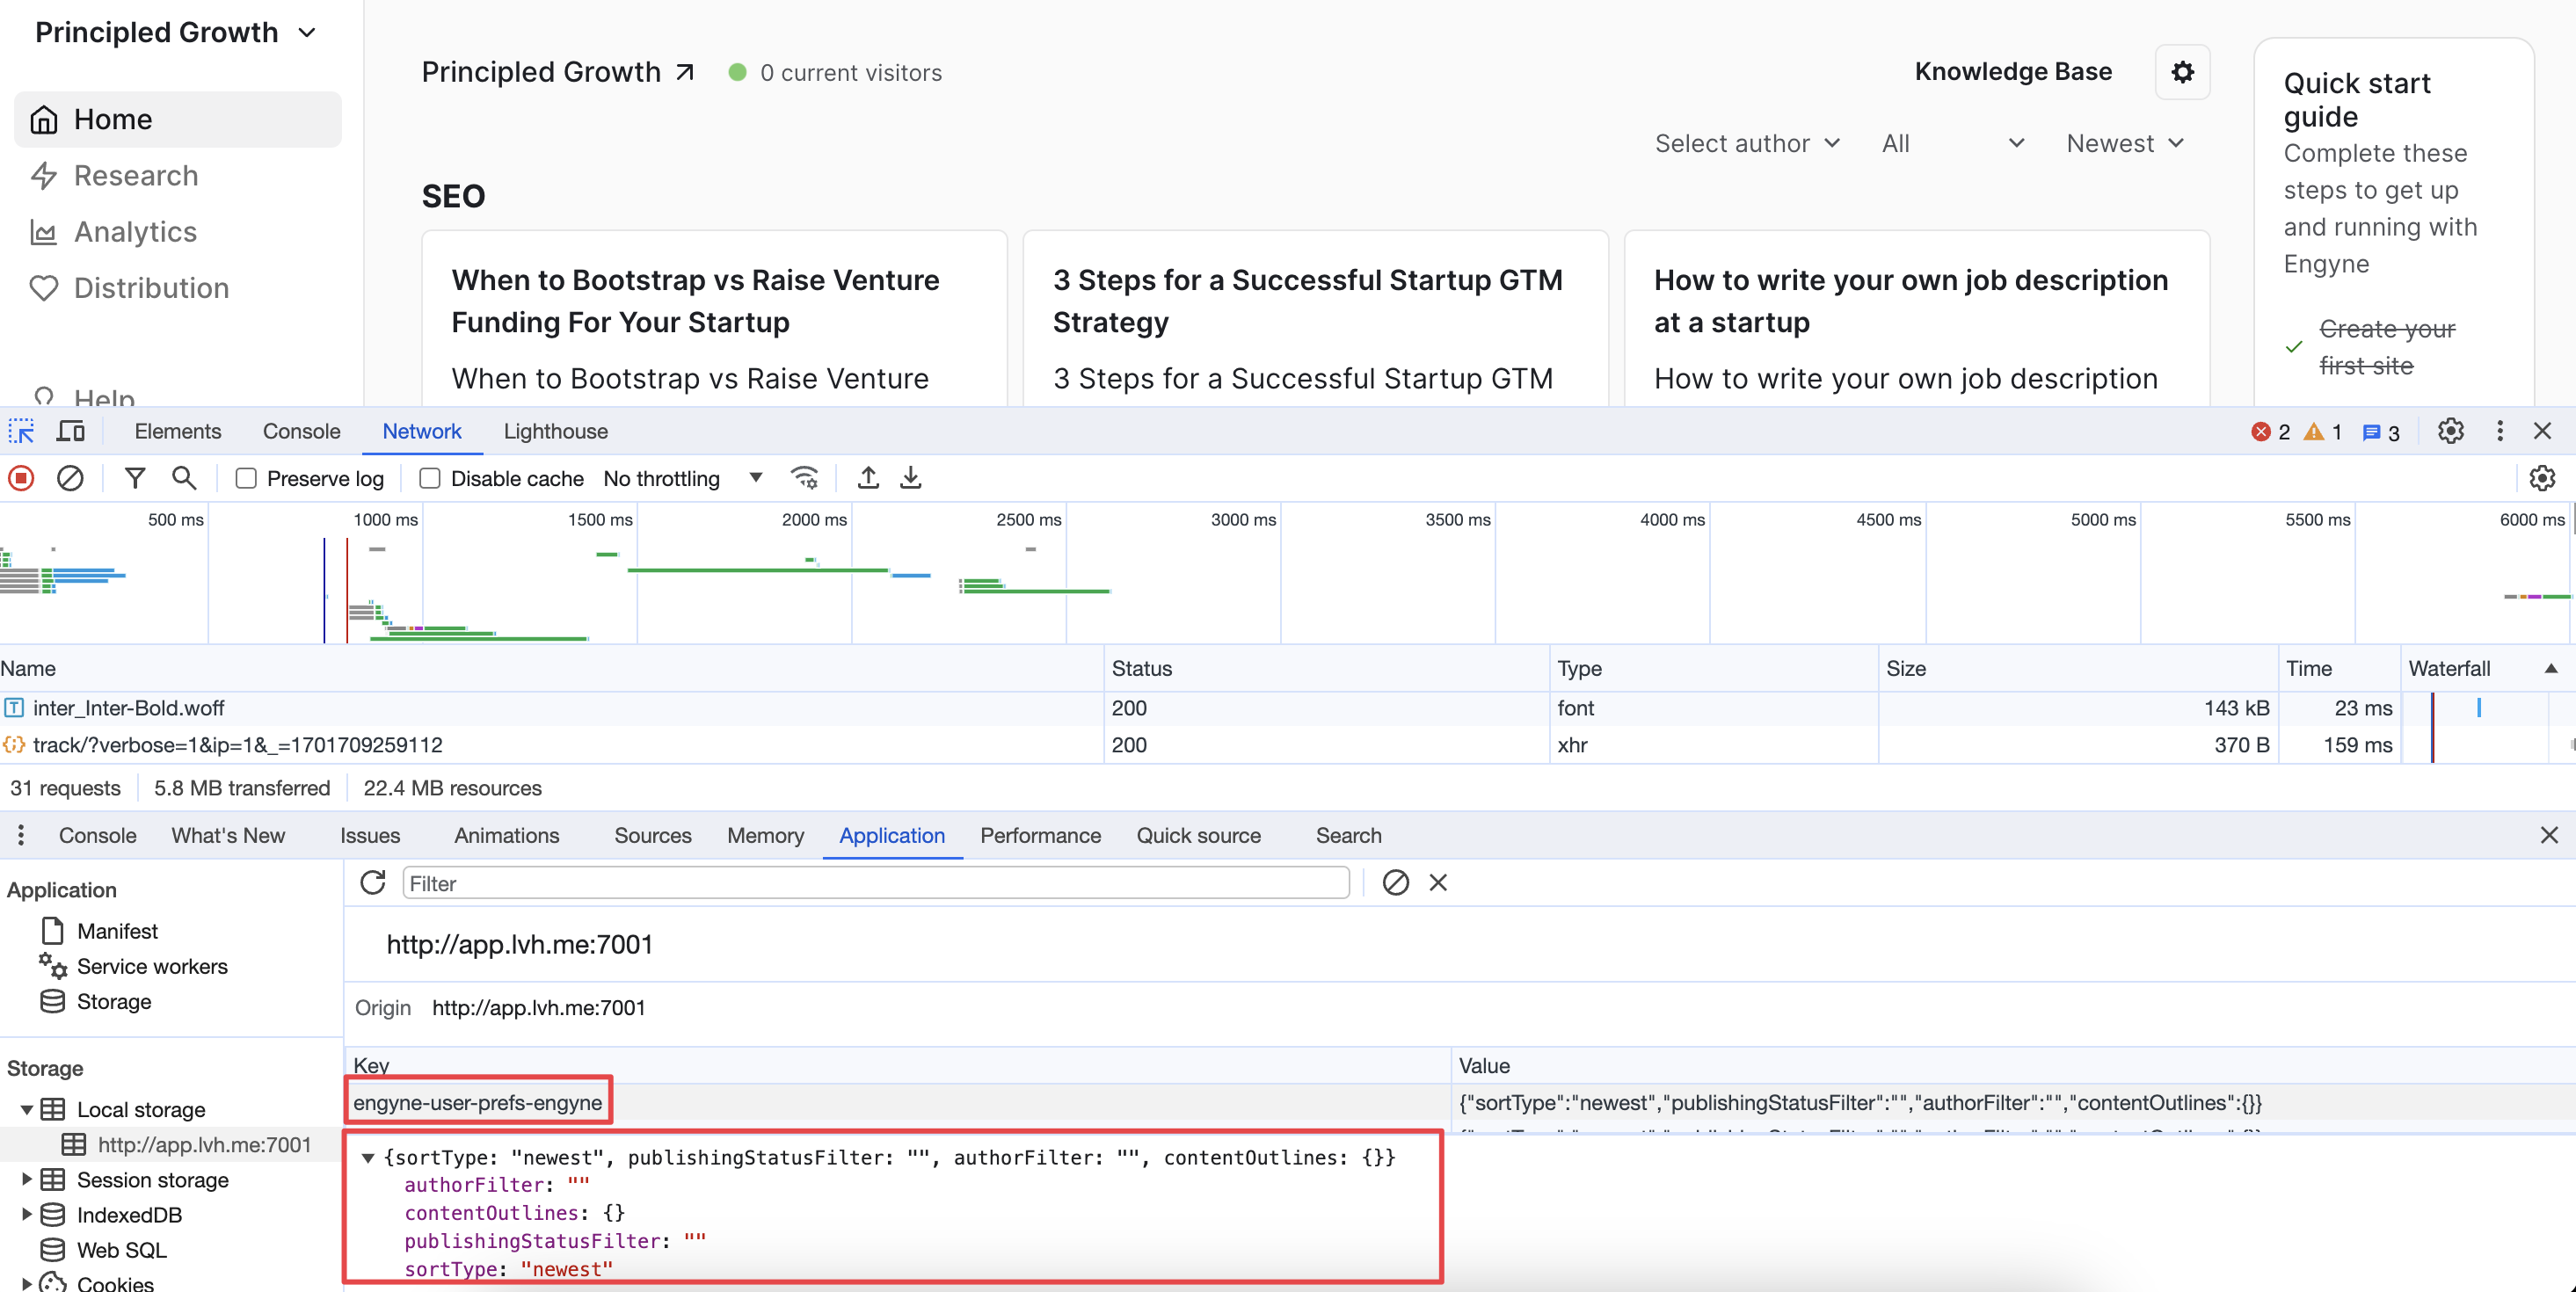This screenshot has width=2576, height=1292.
Task: Open the Issues drawer tab
Action: tap(369, 835)
